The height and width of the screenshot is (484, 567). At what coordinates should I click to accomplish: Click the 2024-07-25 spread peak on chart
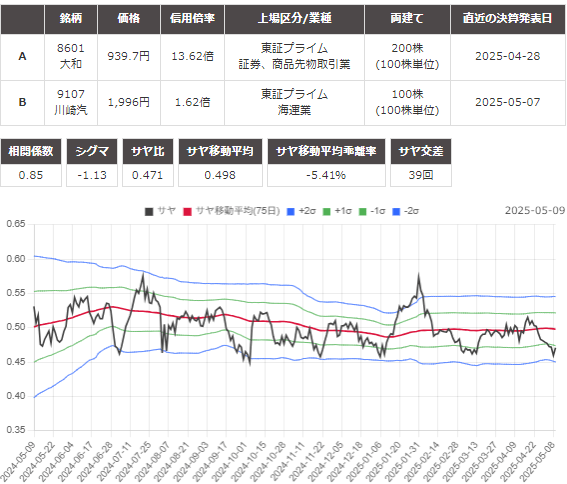click(x=143, y=275)
